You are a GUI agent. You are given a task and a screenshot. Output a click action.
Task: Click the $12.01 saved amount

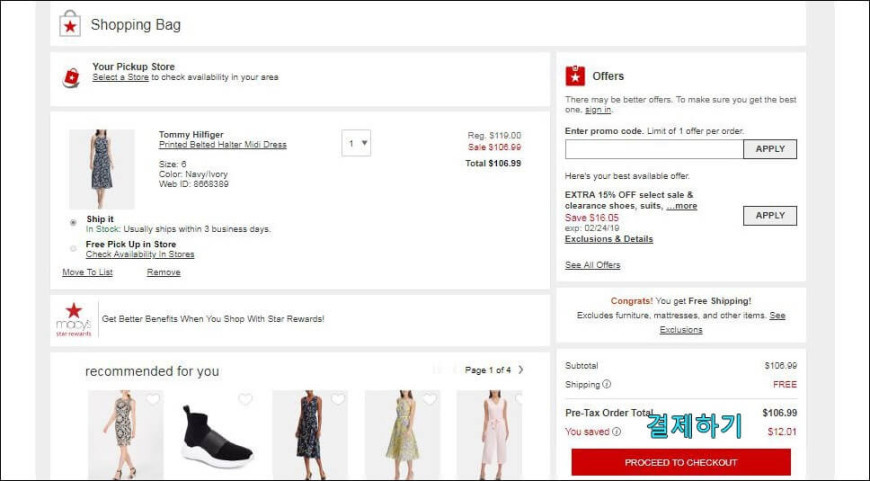pos(782,432)
